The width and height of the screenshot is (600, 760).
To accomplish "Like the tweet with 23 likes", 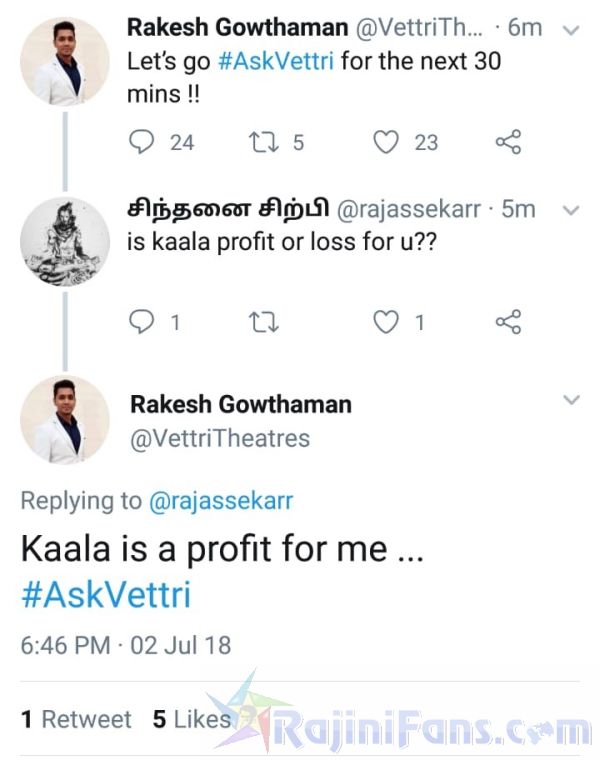I will tap(386, 142).
